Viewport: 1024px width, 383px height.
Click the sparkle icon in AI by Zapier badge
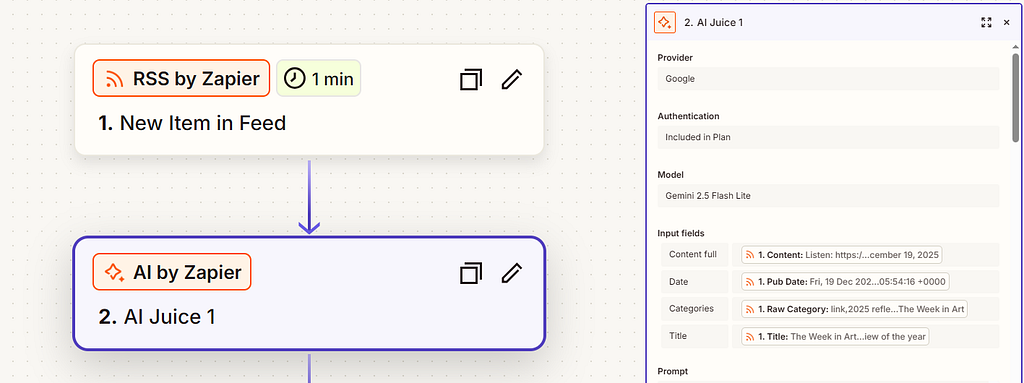point(114,273)
